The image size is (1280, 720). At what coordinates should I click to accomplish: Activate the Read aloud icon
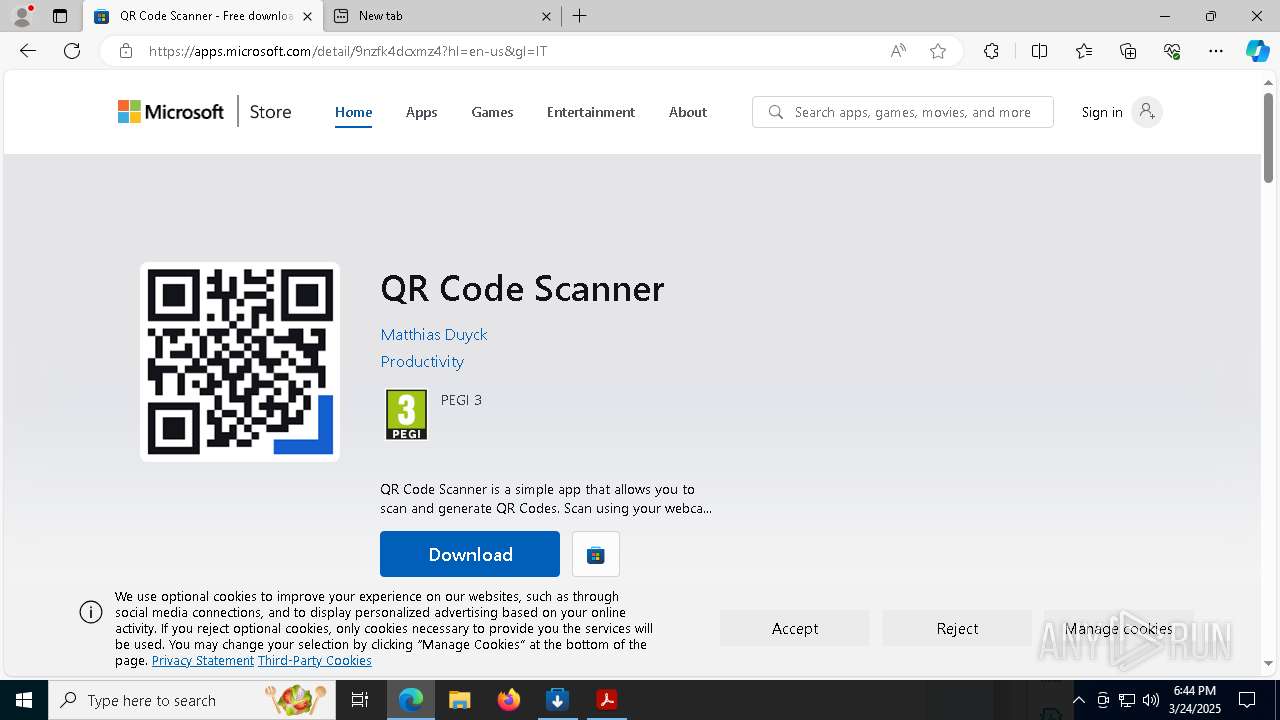click(898, 51)
